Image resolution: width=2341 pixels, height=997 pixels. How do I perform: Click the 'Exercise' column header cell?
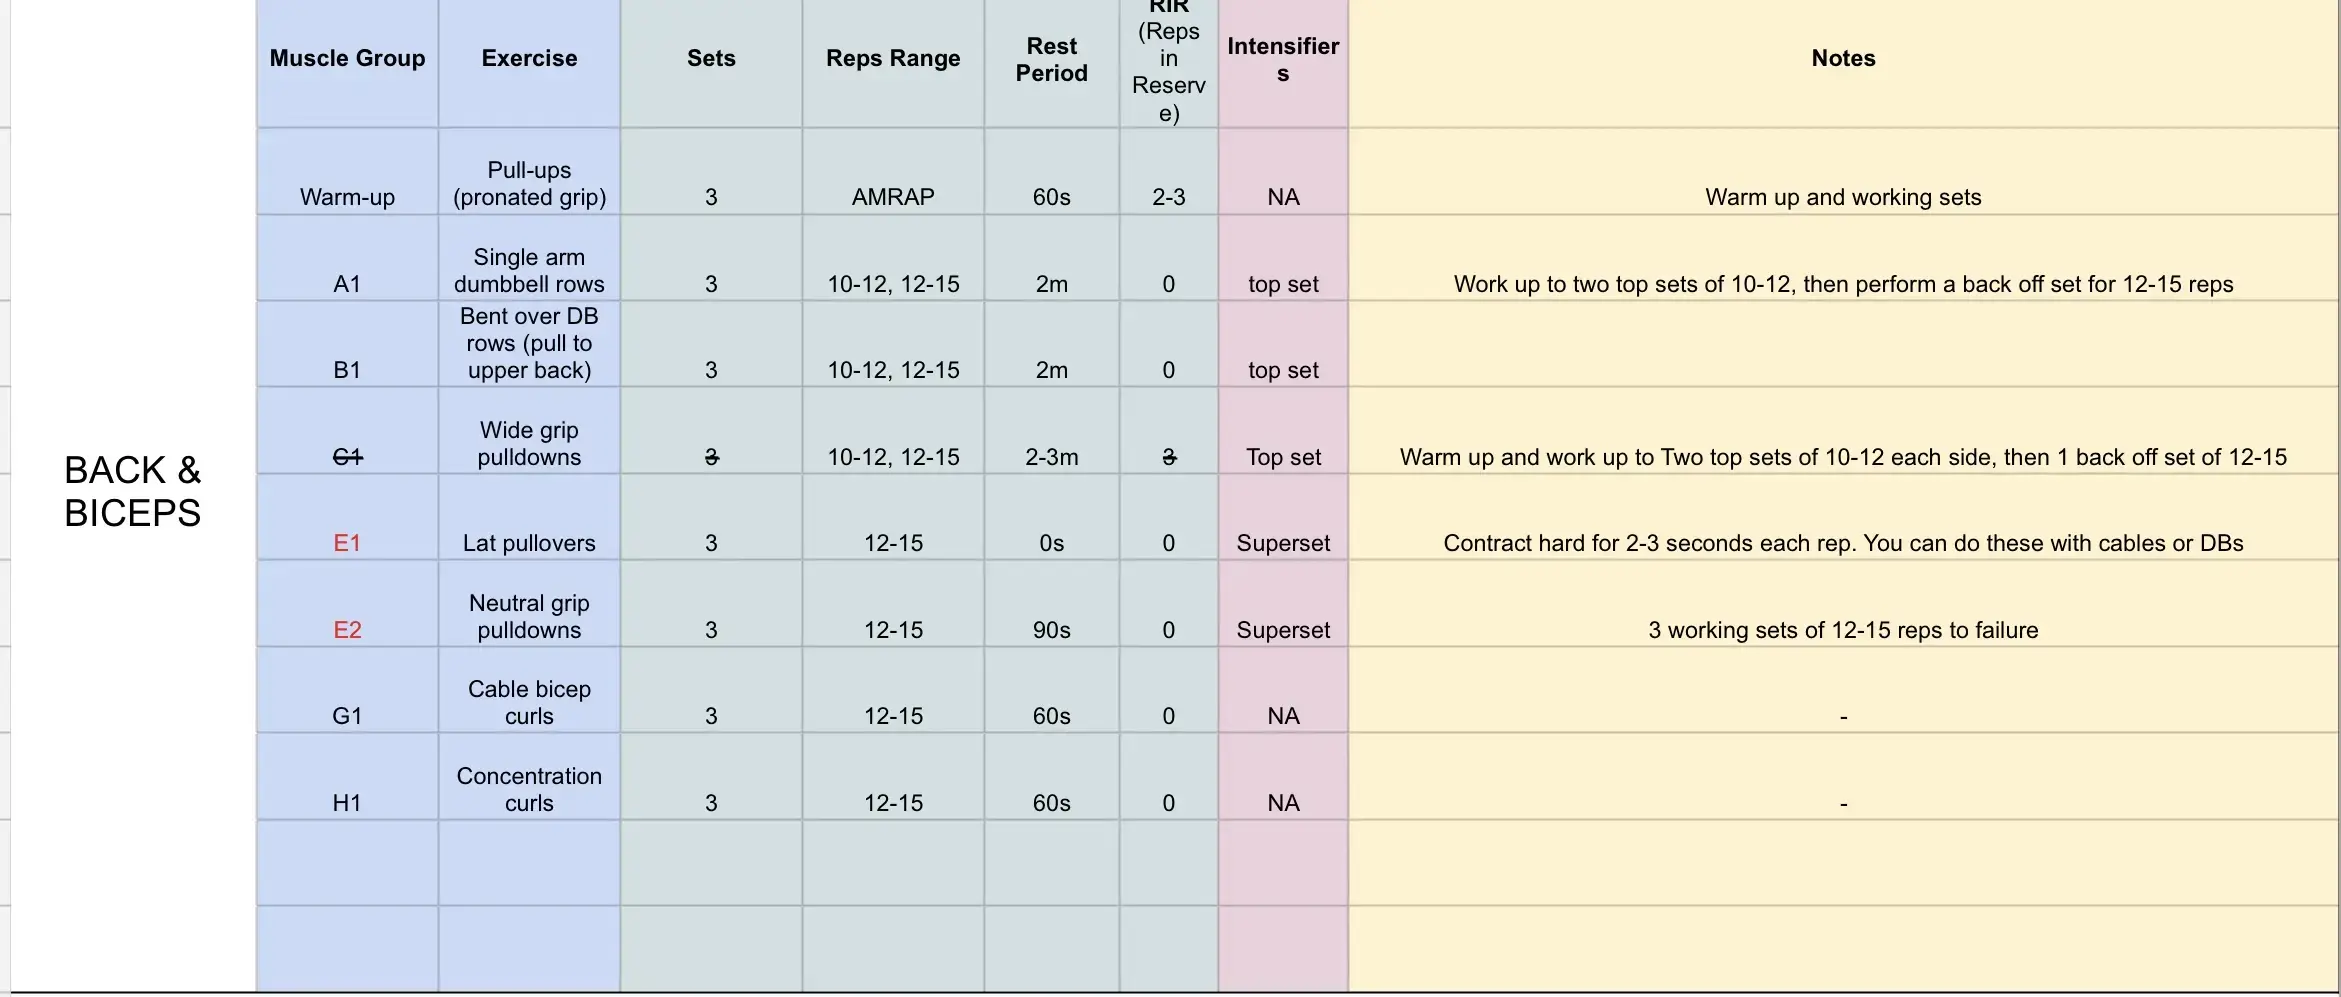click(529, 59)
